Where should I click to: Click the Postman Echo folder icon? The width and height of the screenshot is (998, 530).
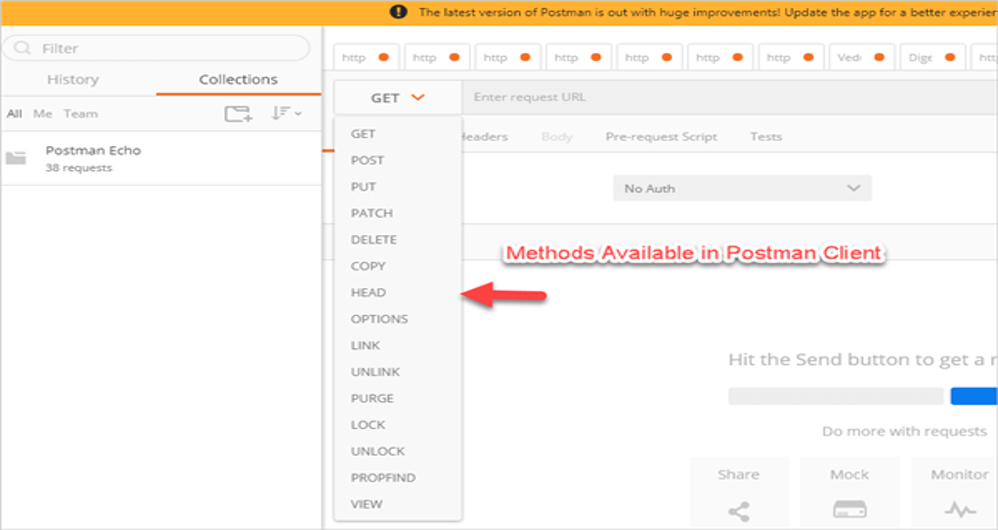click(x=16, y=158)
